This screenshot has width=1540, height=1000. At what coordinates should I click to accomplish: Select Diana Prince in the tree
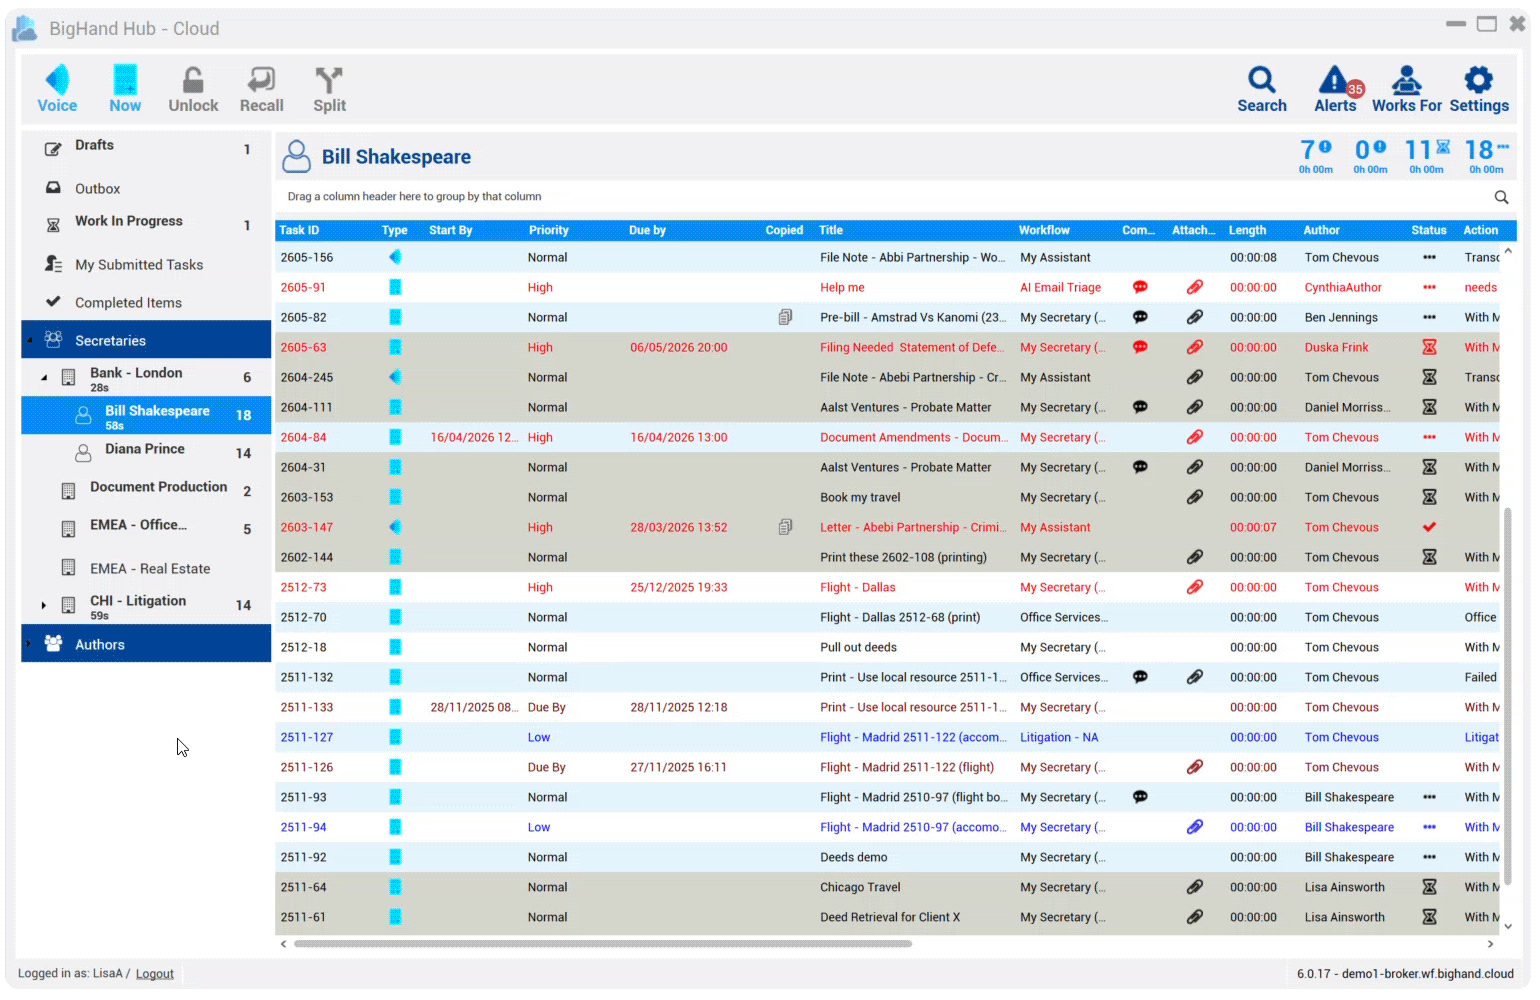pos(146,453)
